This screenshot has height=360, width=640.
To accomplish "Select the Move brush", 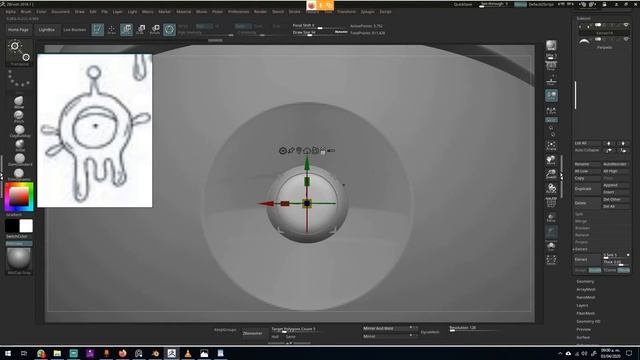I will pyautogui.click(x=19, y=102).
